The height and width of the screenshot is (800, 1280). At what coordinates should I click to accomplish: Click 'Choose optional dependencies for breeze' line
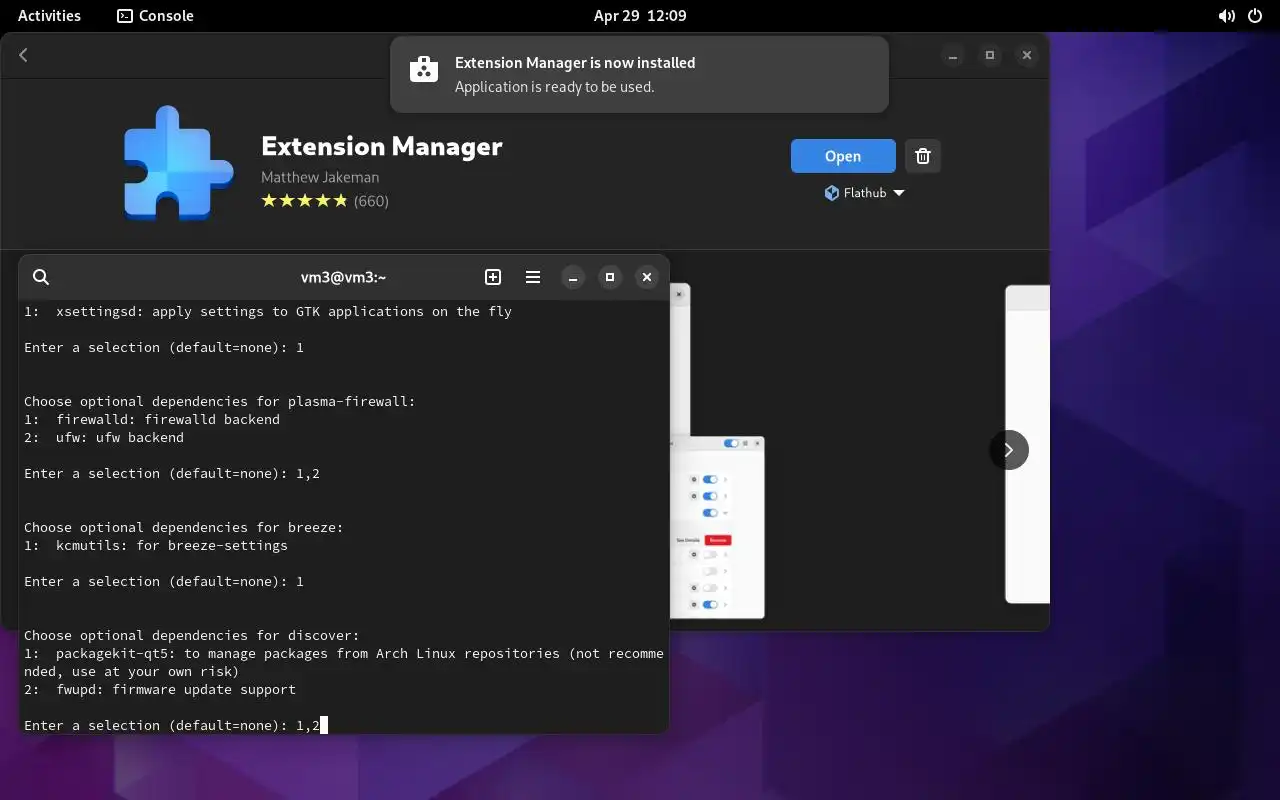pos(184,527)
